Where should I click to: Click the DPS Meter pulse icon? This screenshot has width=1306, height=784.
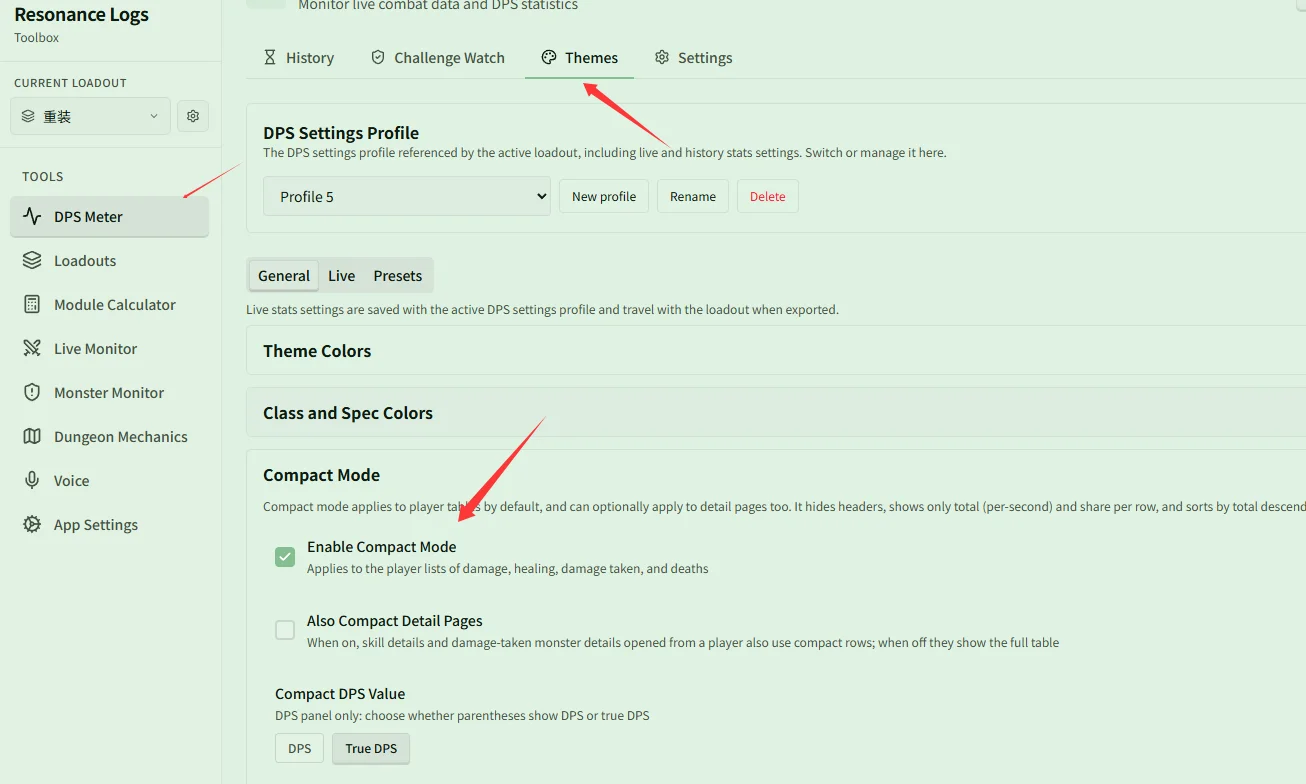(x=32, y=216)
